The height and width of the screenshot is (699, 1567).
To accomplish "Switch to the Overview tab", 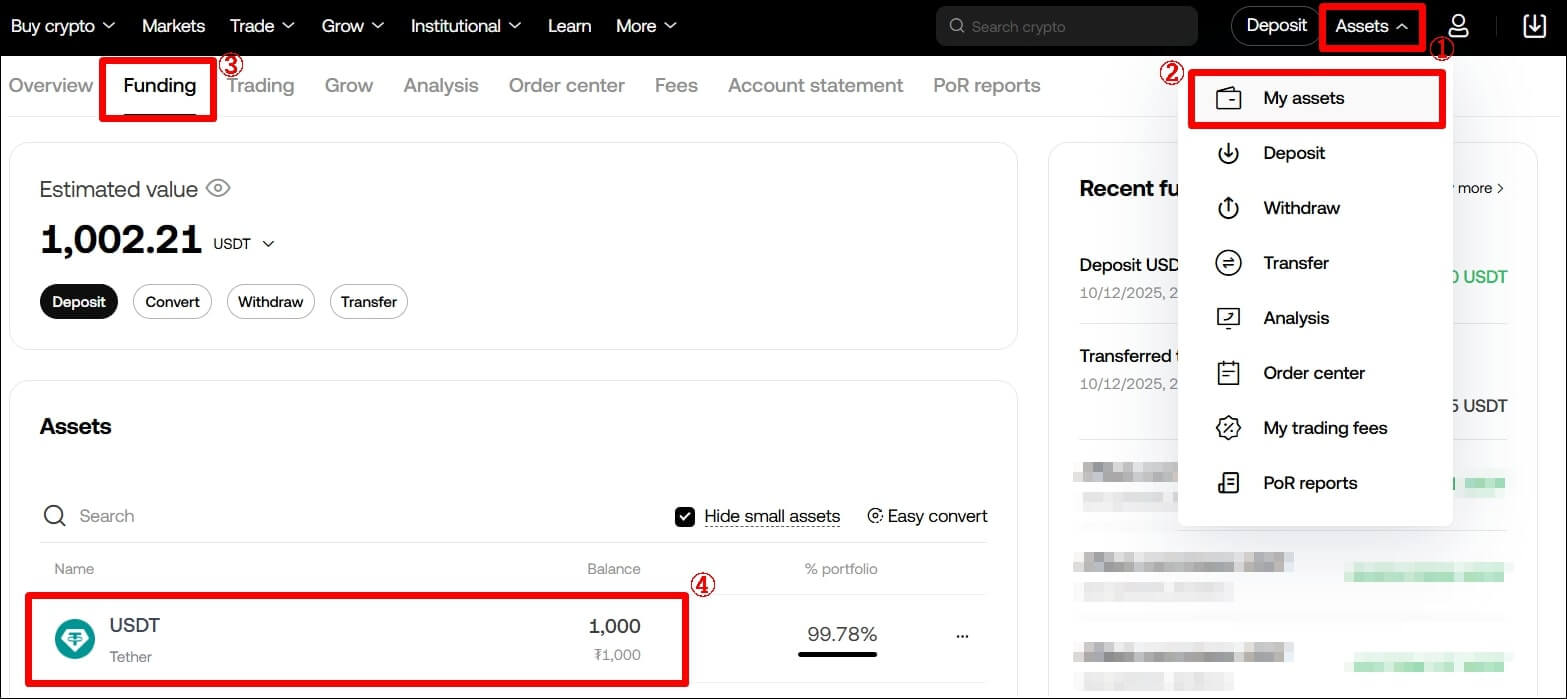I will click(51, 85).
